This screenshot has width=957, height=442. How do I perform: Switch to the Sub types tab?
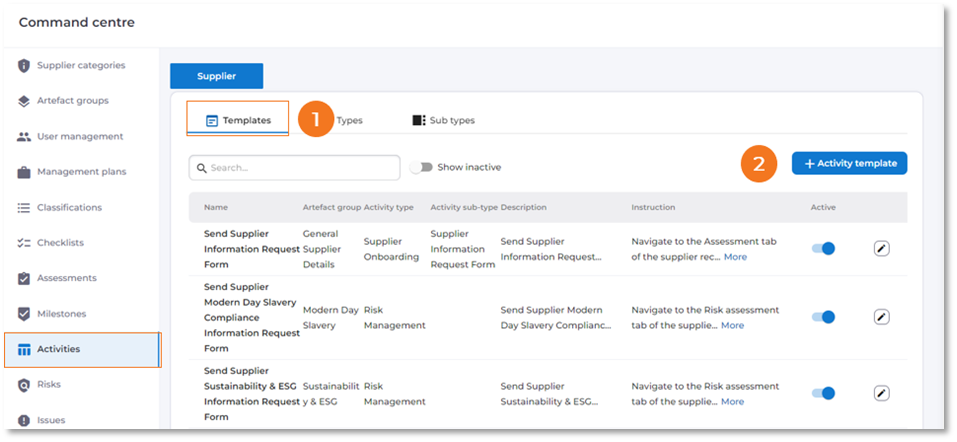coord(443,120)
